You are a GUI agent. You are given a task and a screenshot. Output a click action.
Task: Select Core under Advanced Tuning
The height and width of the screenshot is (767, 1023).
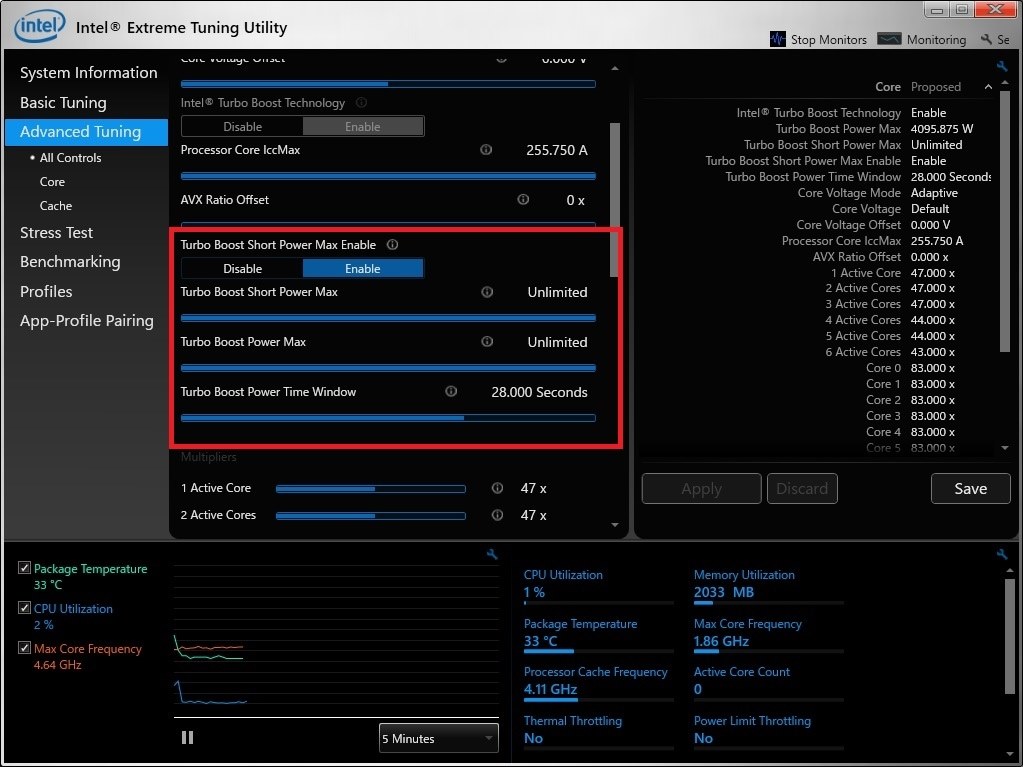[52, 182]
